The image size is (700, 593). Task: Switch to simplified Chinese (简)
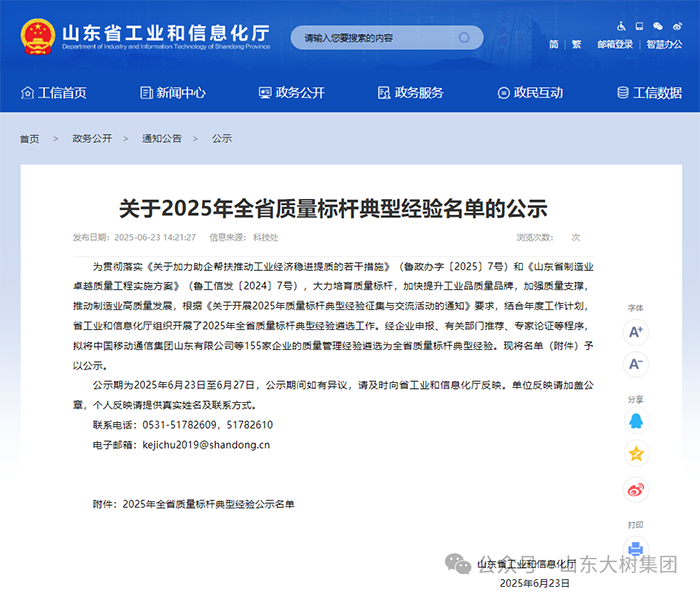pyautogui.click(x=554, y=45)
